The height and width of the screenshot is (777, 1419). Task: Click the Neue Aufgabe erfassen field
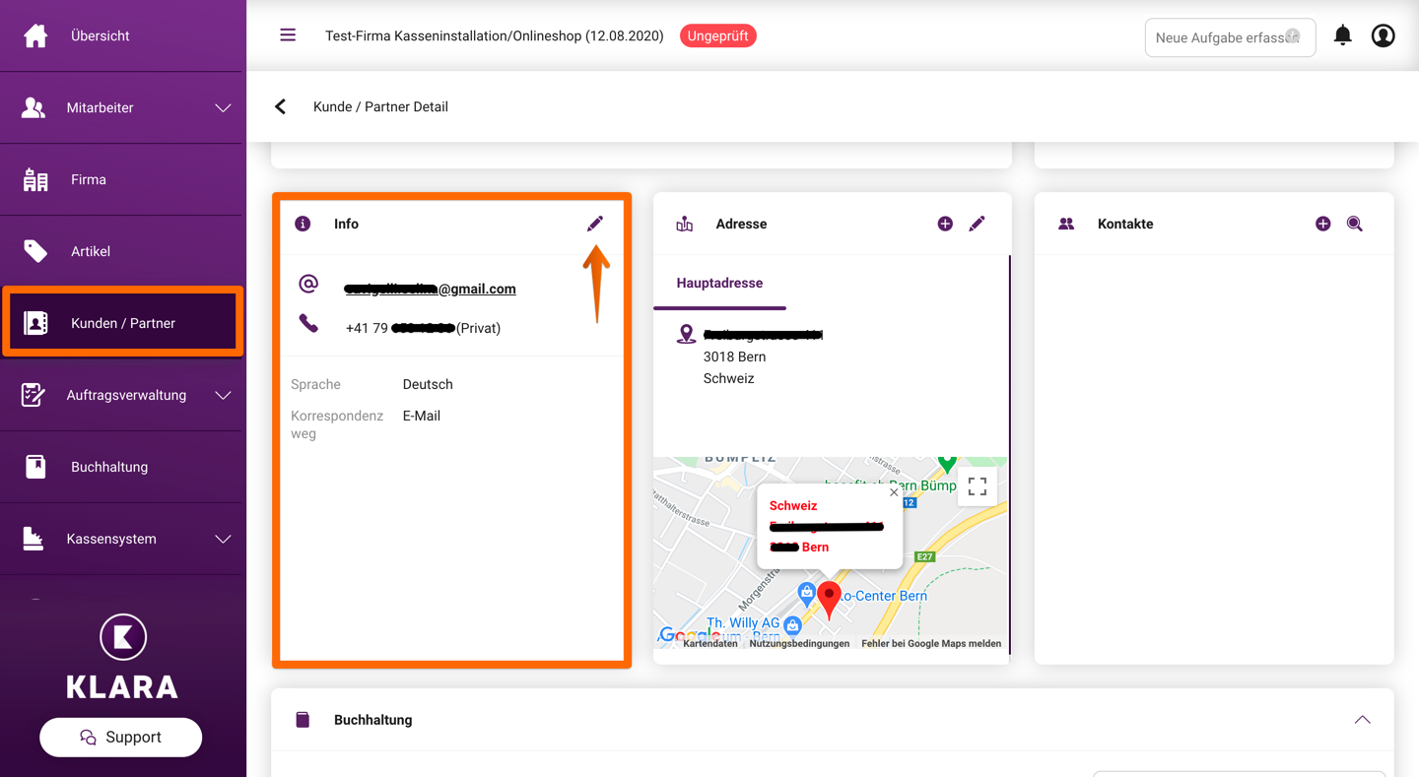(1230, 37)
